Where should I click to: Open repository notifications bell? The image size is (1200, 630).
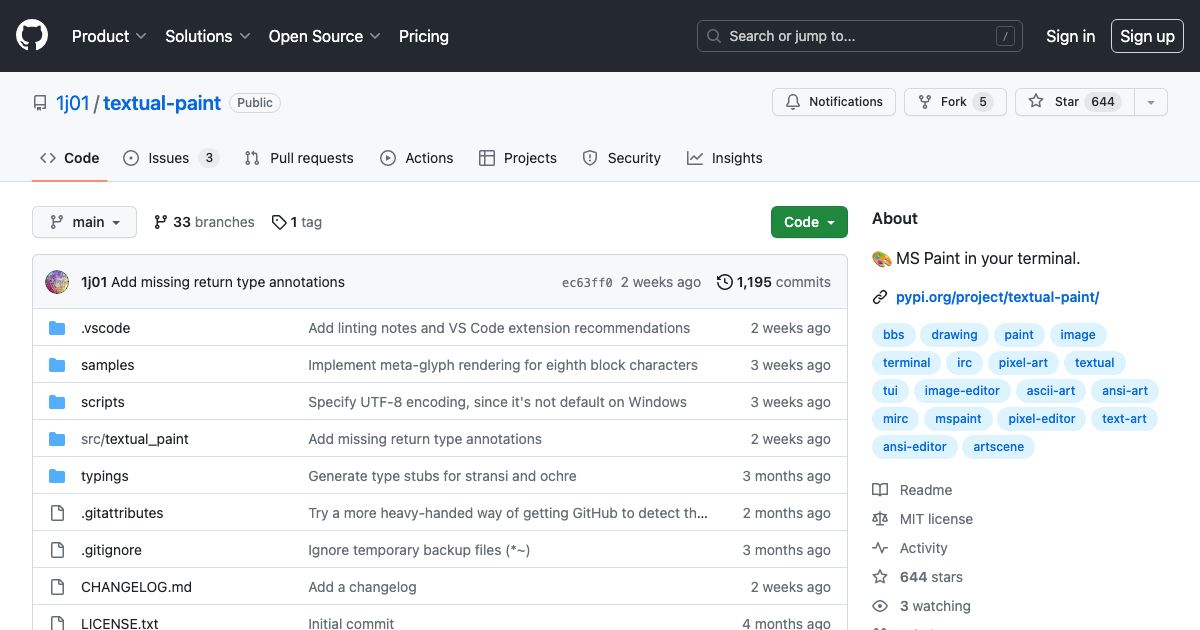tap(793, 101)
